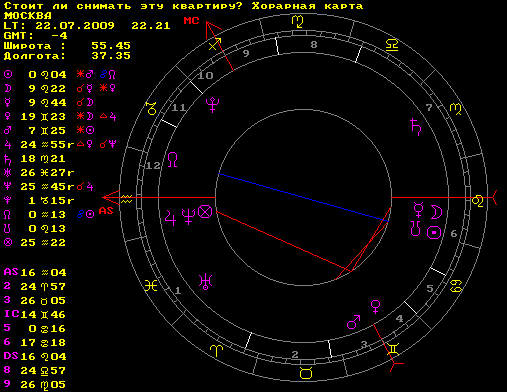This screenshot has height=392, width=507.
Task: Click the North Node glyph in house 12
Action: tap(172, 160)
